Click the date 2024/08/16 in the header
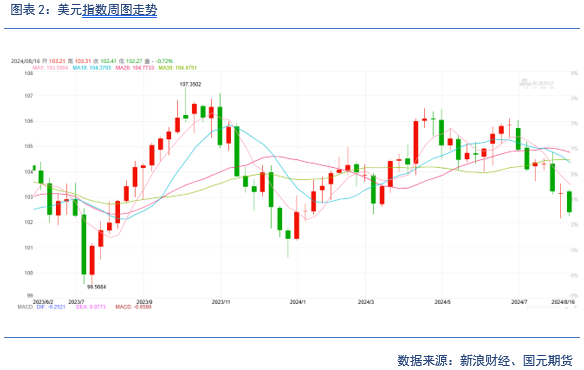Viewport: 584px width, 370px height. (x=25, y=61)
